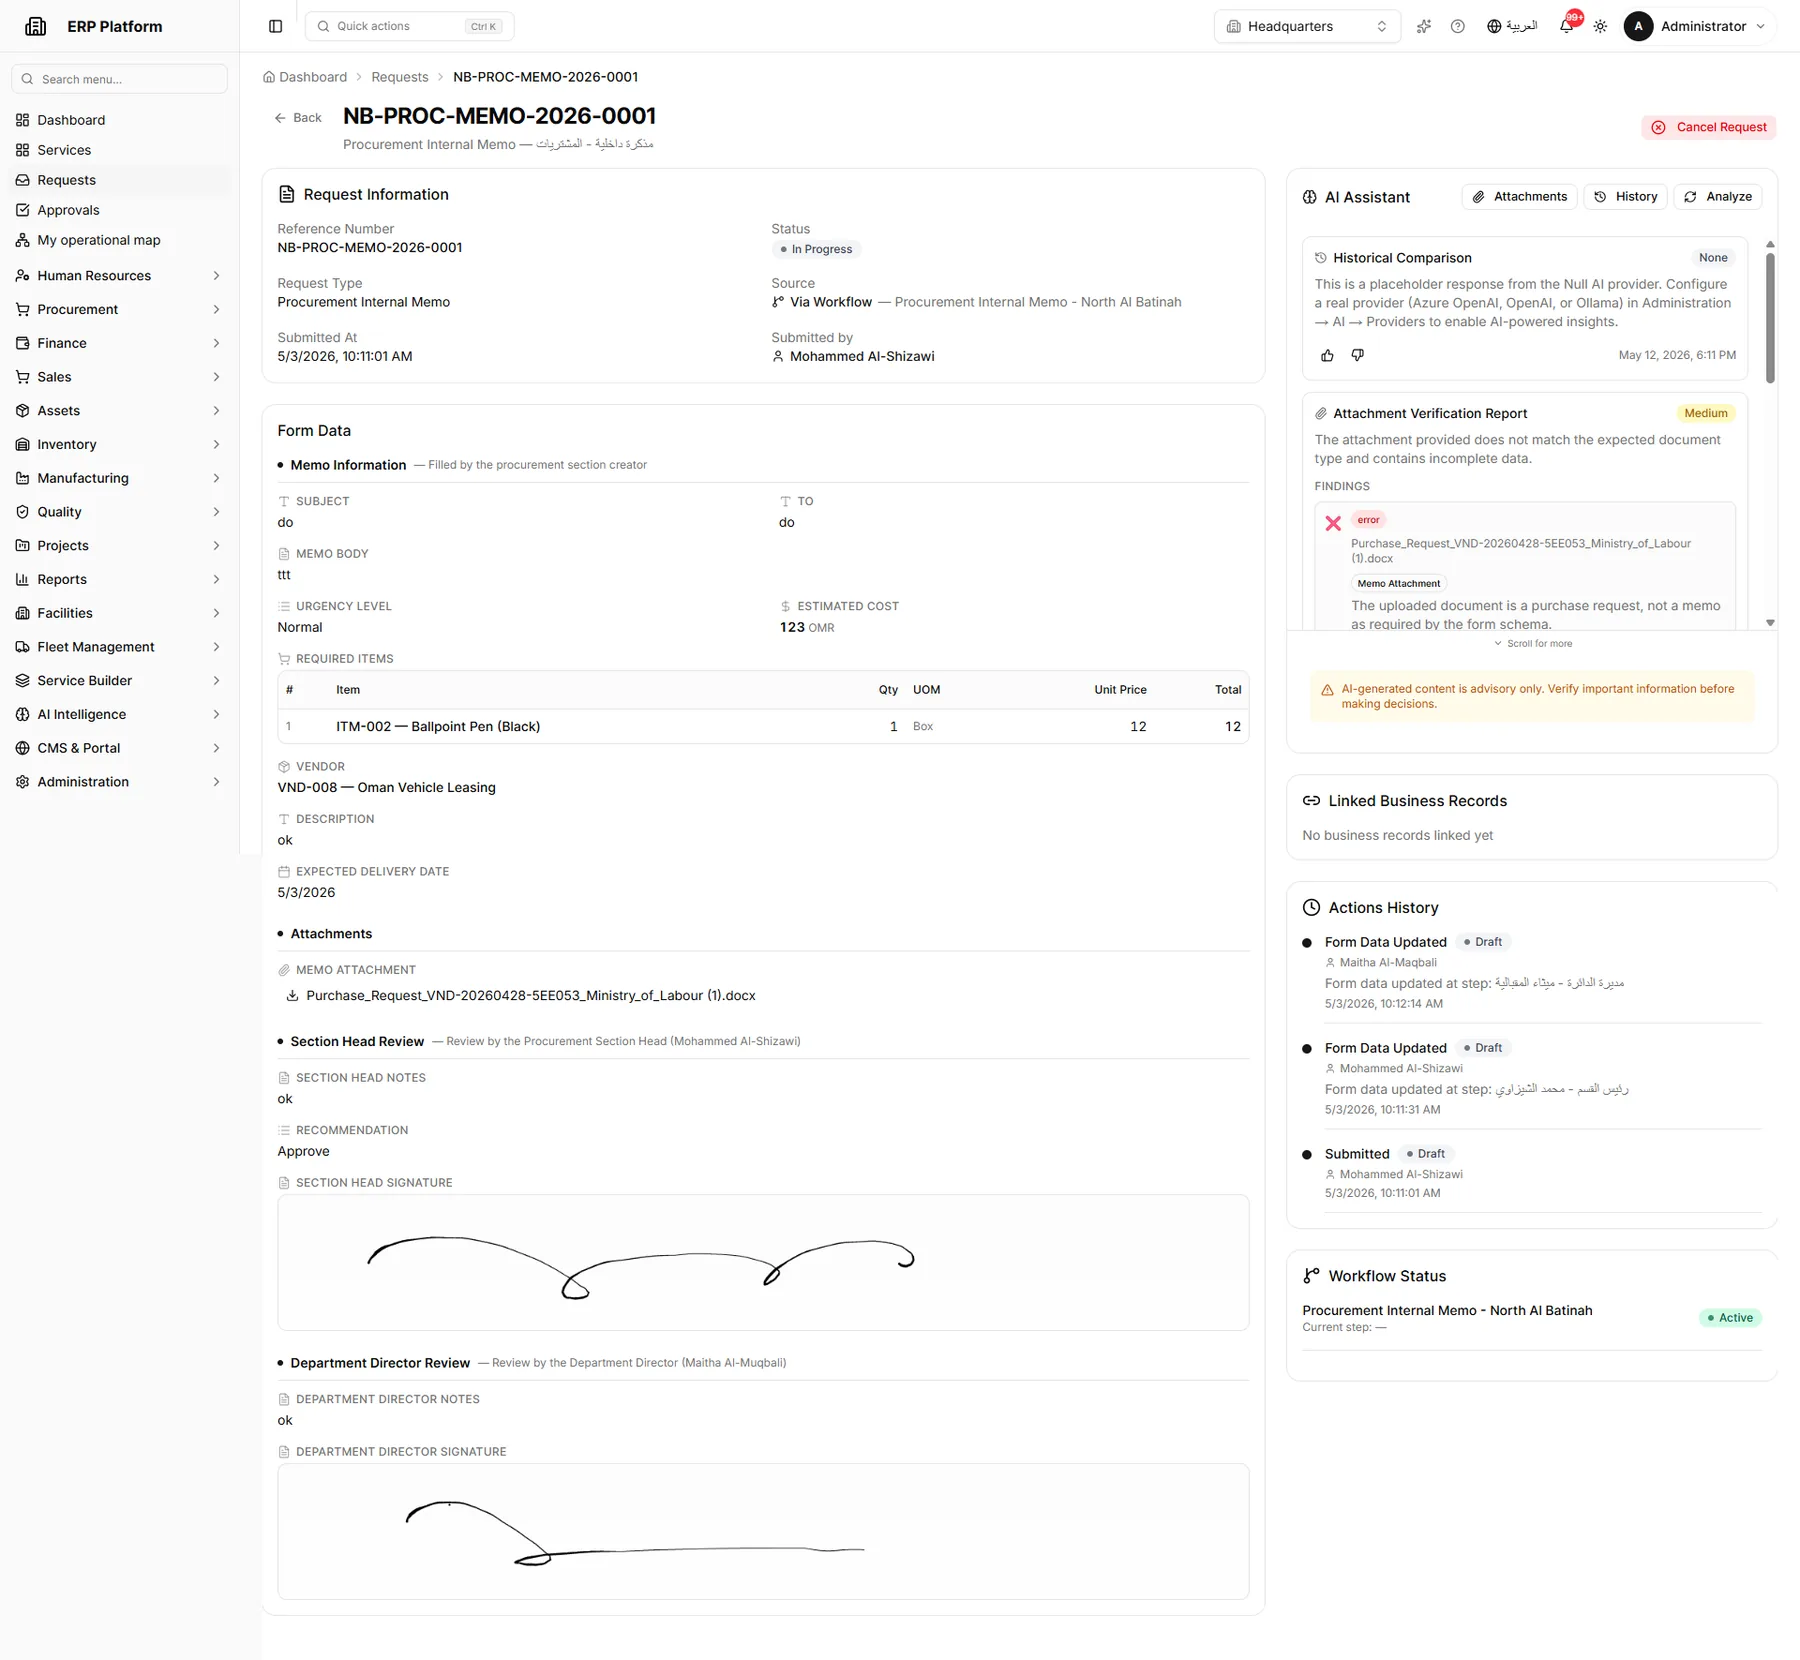Screen dimensions: 1800x1660
Task: Click the Dashboard sidebar icon
Action: point(23,120)
